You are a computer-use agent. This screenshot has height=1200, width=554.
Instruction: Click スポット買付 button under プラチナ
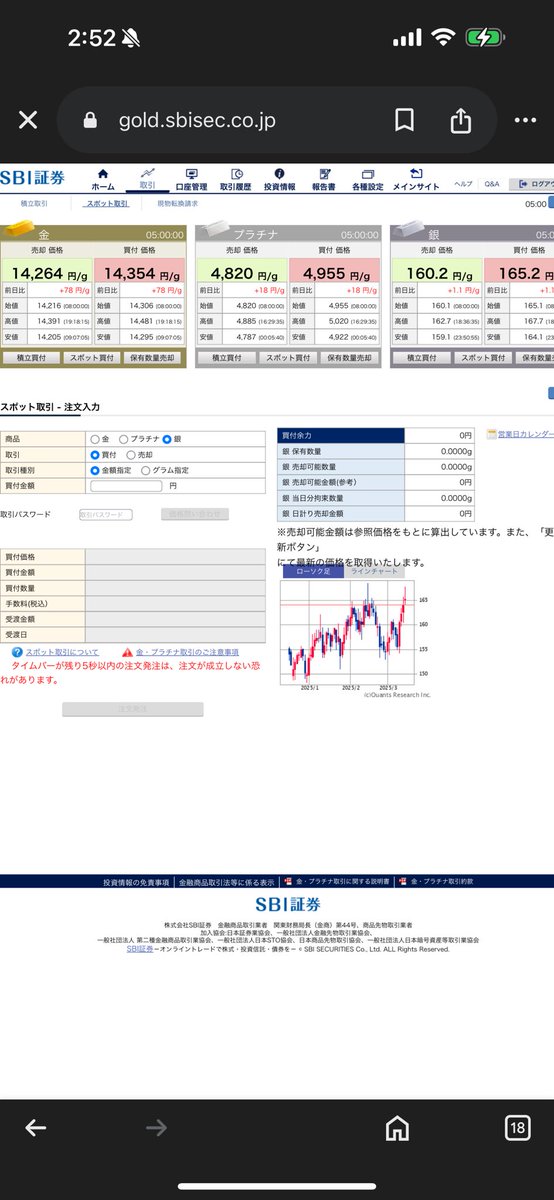click(287, 357)
